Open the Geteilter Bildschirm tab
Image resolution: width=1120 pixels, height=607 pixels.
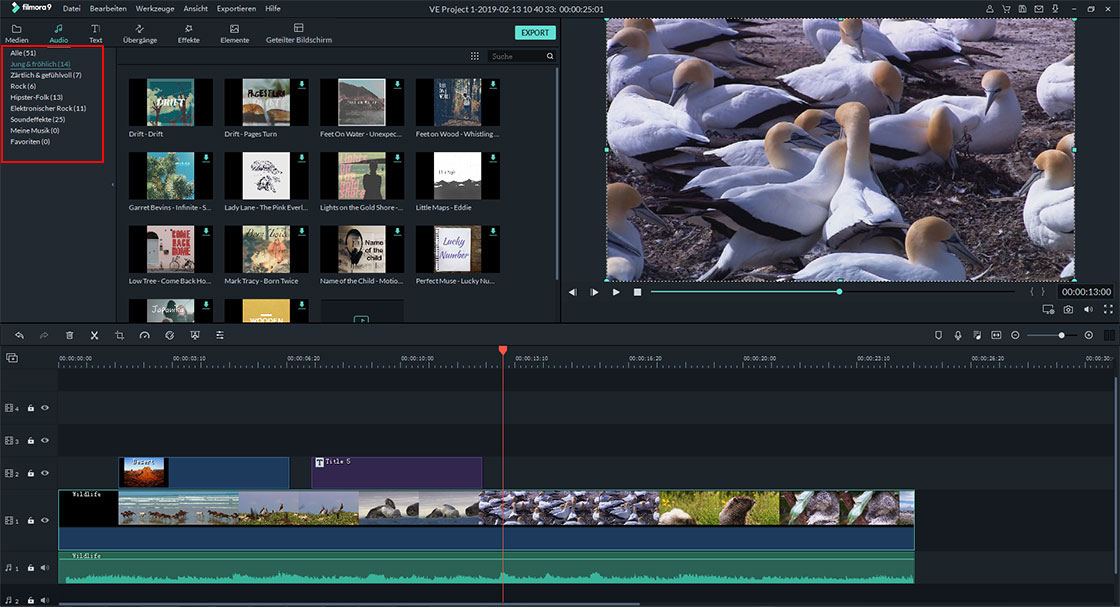pos(299,34)
